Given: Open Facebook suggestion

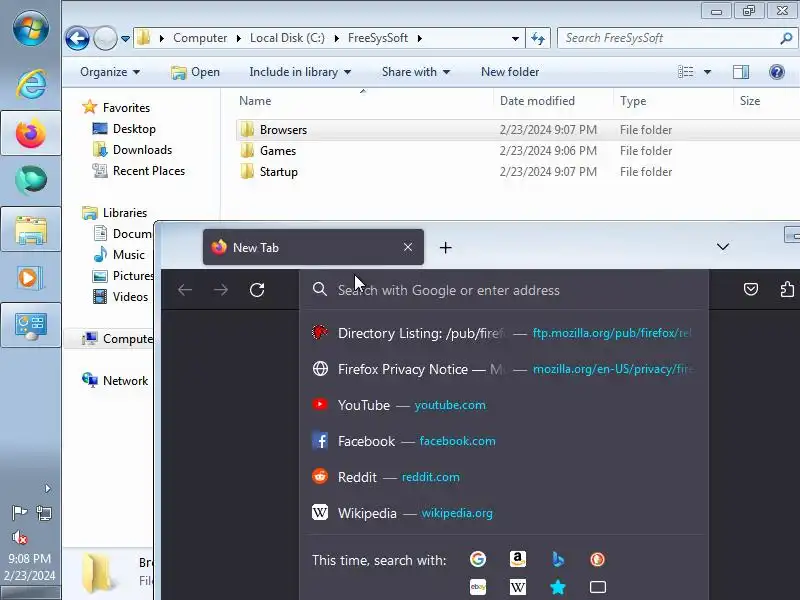Looking at the screenshot, I should pyautogui.click(x=504, y=441).
